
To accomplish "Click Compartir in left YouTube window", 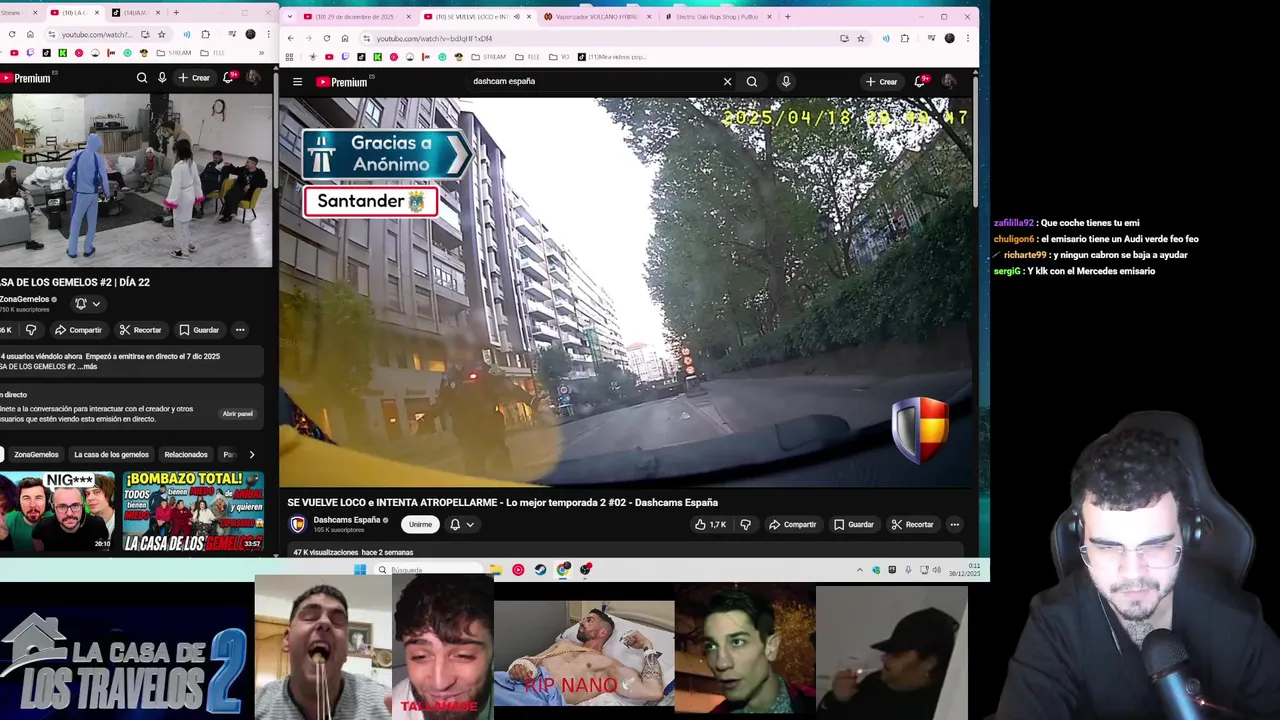I will pyautogui.click(x=78, y=330).
